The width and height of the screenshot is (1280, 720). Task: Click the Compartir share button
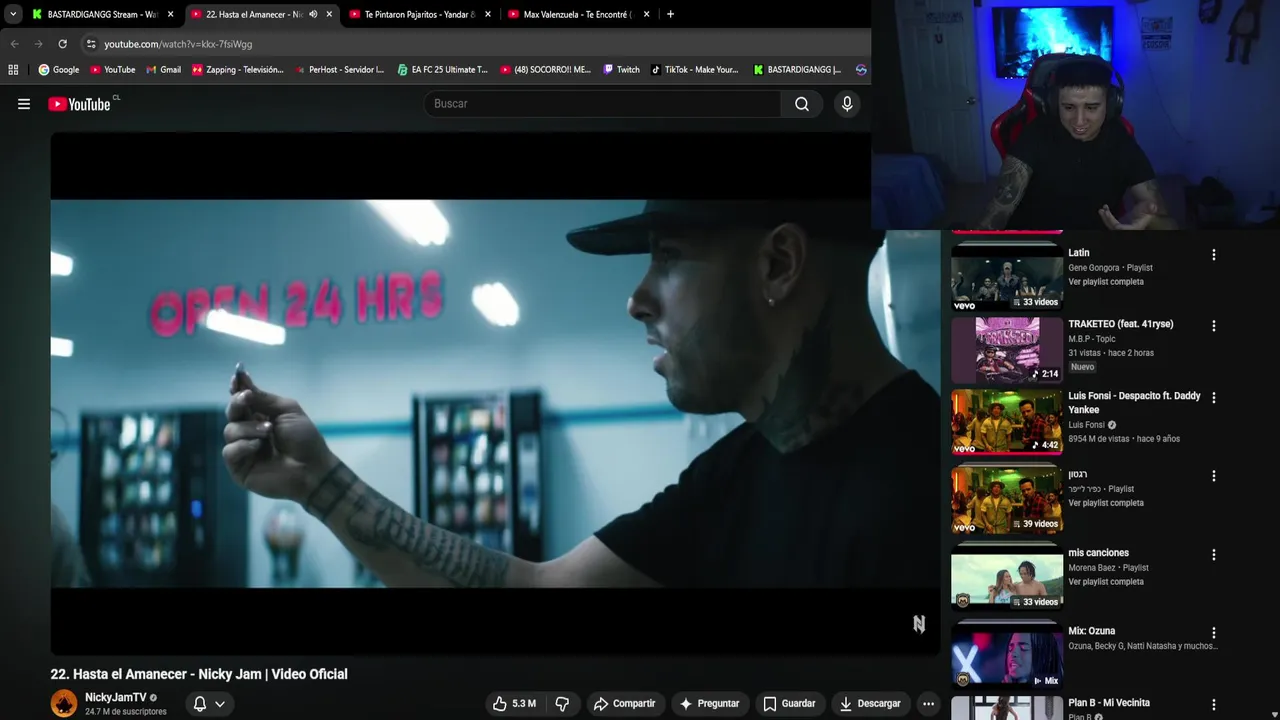click(624, 704)
